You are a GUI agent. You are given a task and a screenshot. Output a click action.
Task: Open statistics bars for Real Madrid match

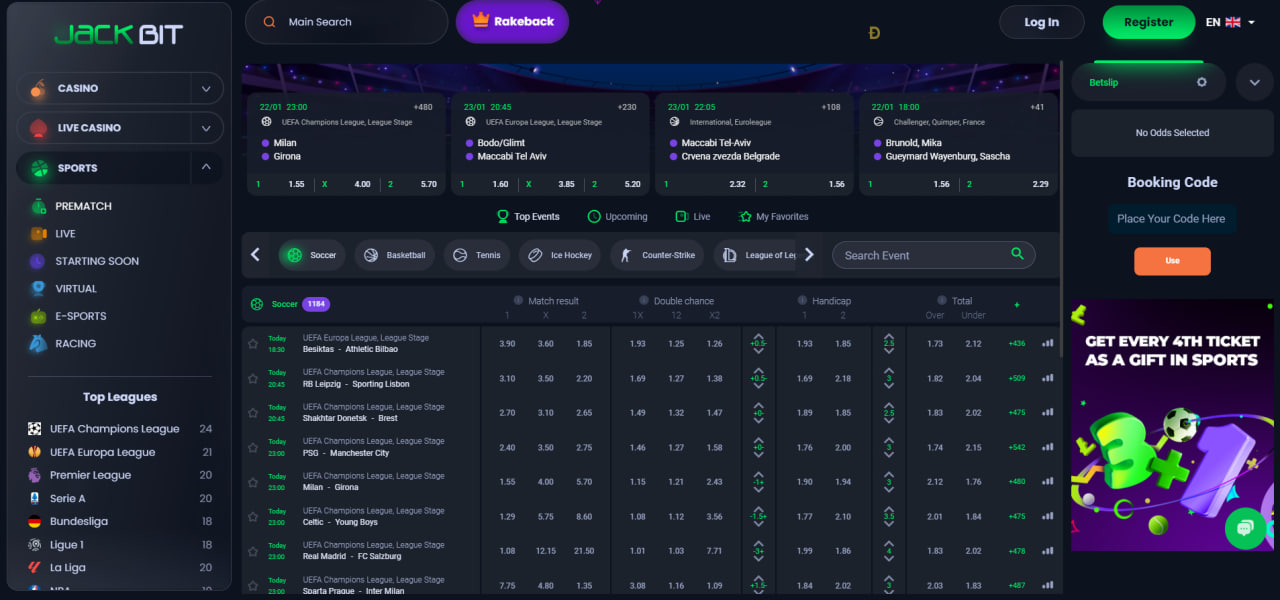[1048, 550]
